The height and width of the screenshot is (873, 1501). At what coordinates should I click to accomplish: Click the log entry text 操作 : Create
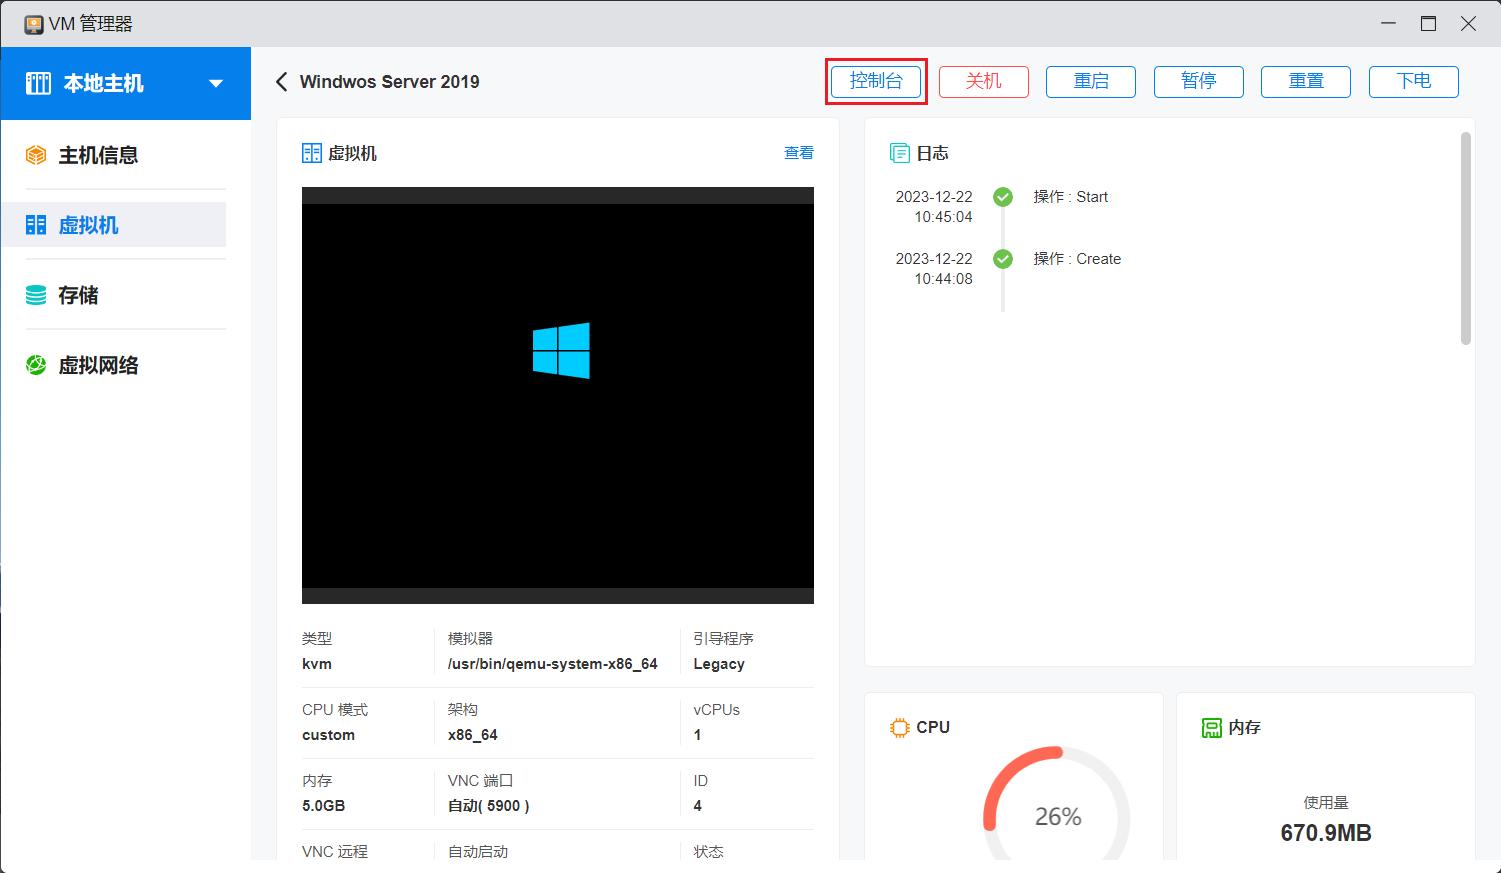[1077, 259]
